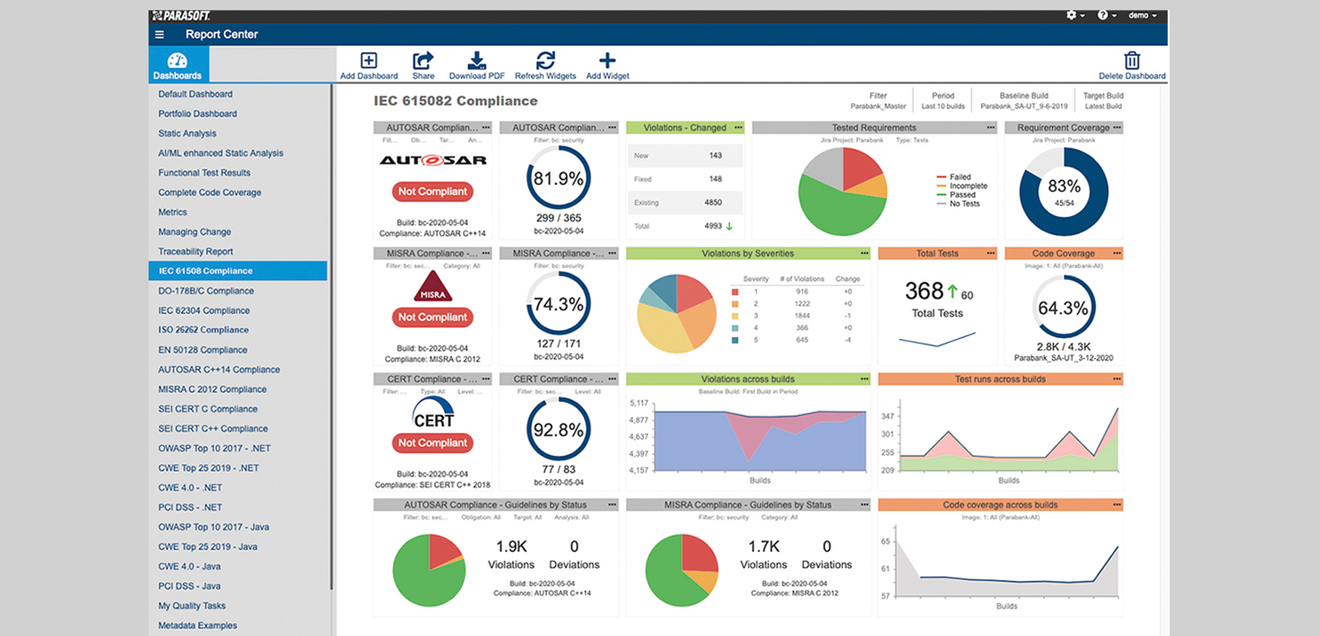Click the Share icon

(x=423, y=61)
